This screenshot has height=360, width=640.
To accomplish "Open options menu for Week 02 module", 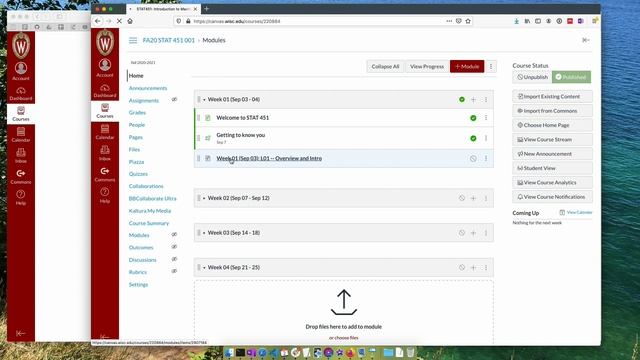I will click(486, 198).
